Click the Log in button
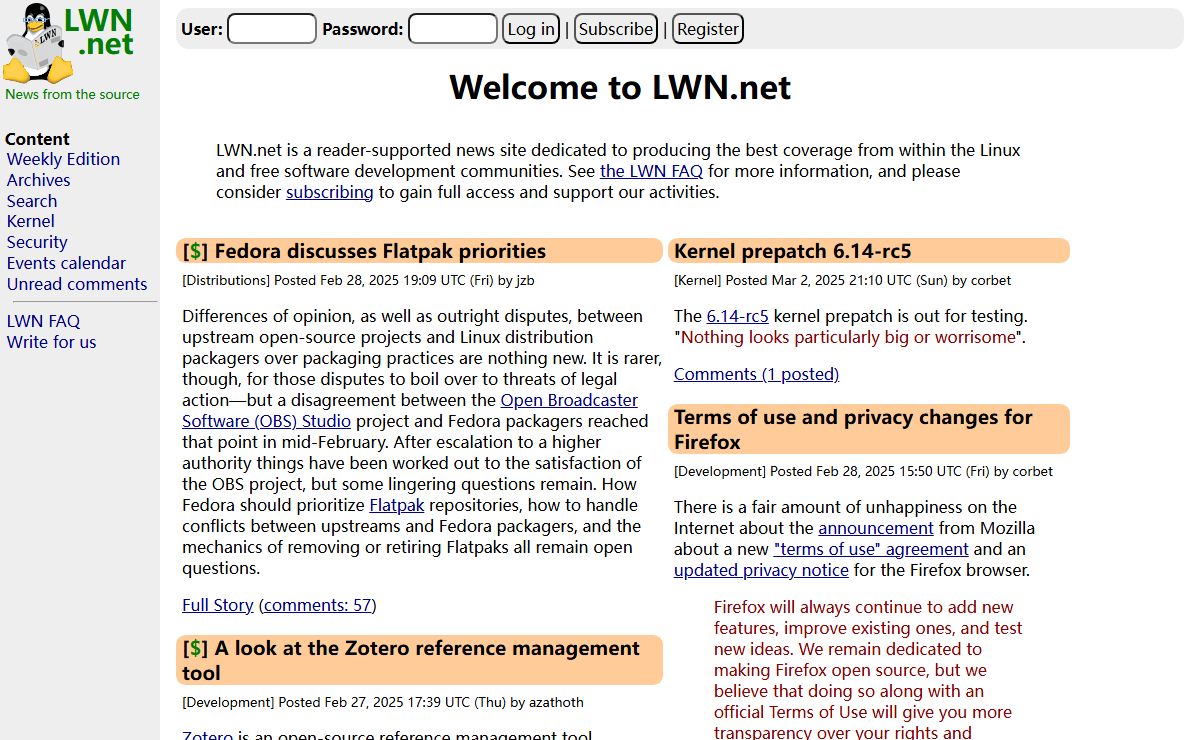Viewport: 1200px width, 740px height. 531,29
